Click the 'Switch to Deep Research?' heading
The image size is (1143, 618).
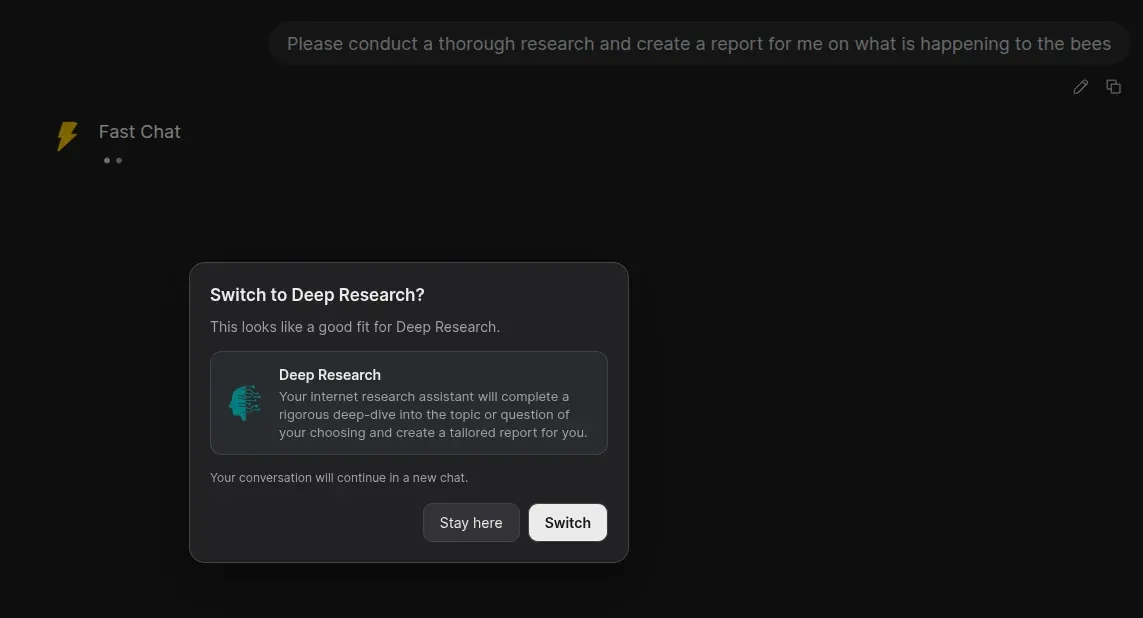[x=317, y=295]
